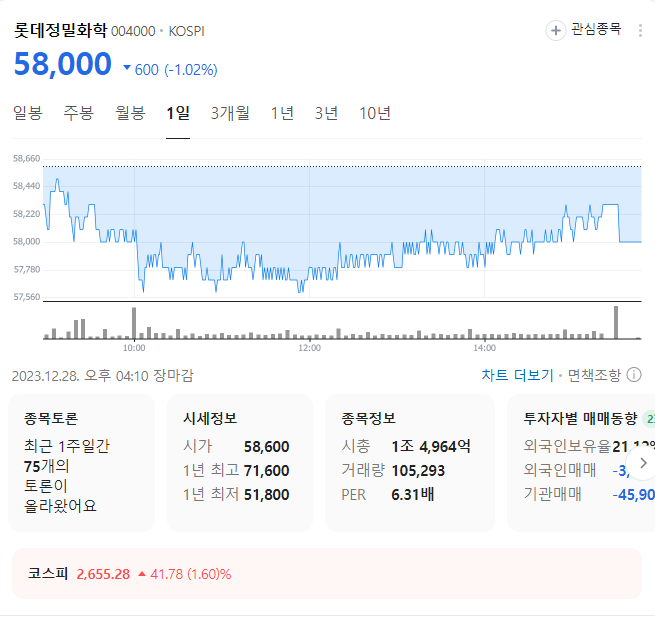Image resolution: width=655 pixels, height=617 pixels.
Task: Switch to the 월봉 chart tab
Action: 130,113
